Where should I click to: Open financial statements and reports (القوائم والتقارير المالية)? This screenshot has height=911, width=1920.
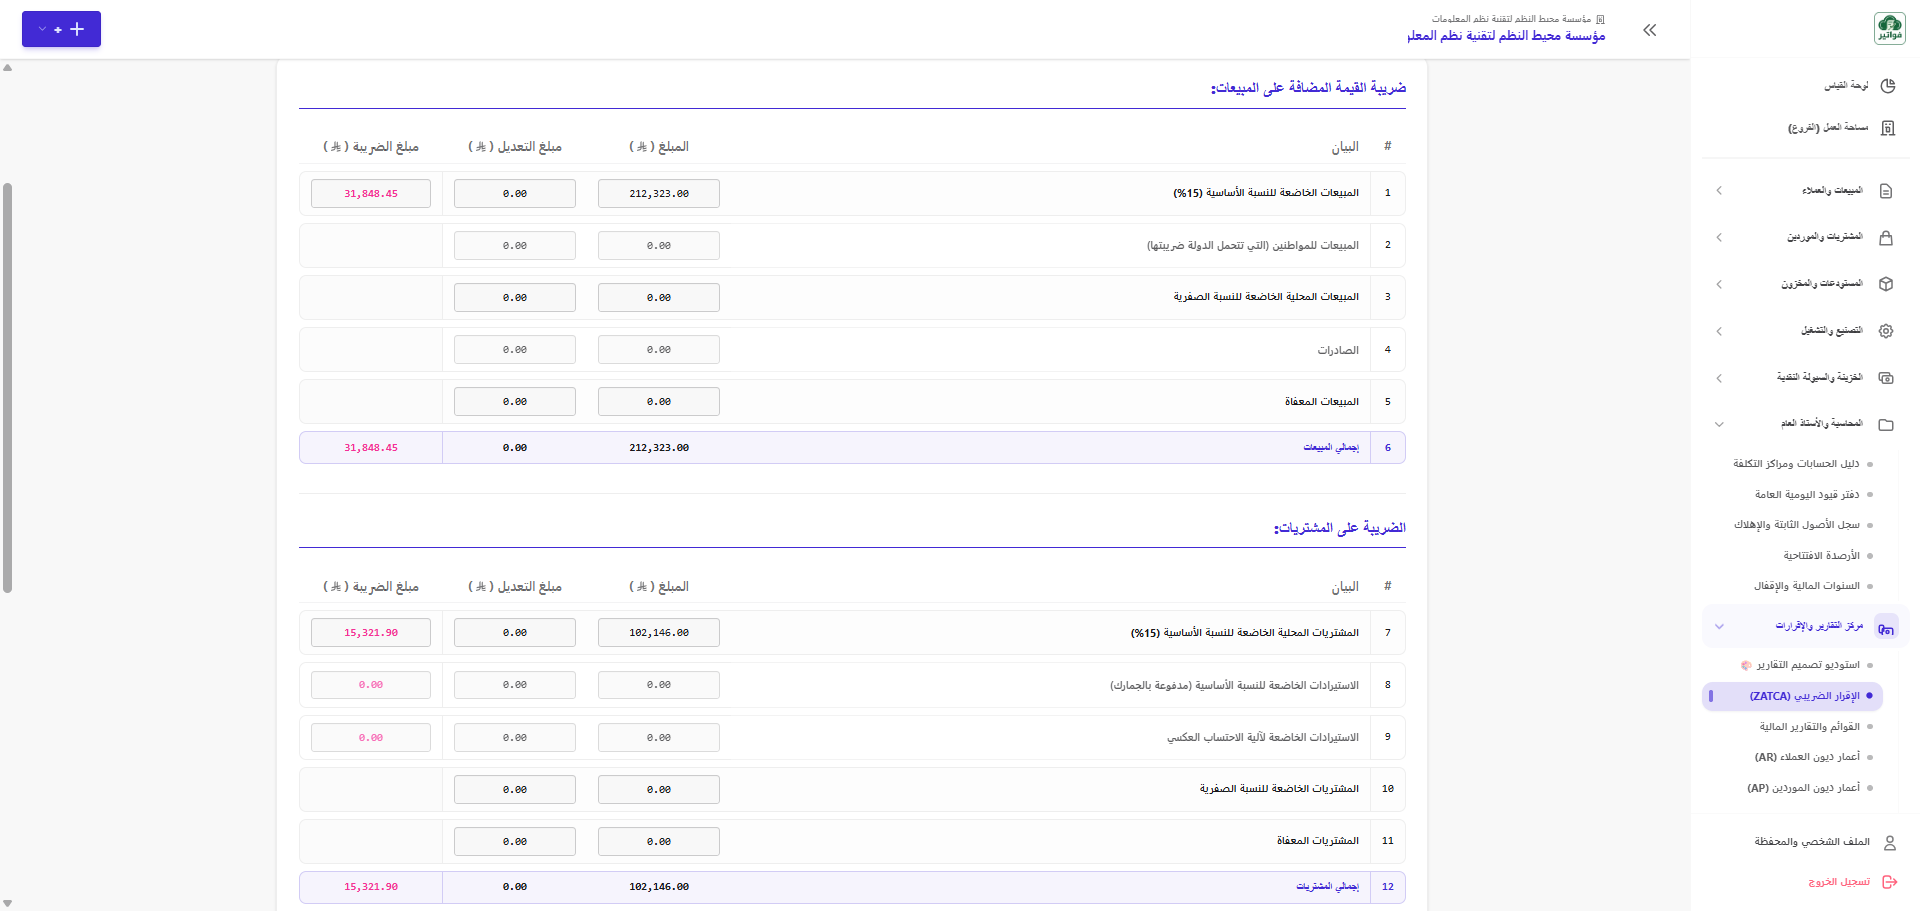coord(1809,727)
